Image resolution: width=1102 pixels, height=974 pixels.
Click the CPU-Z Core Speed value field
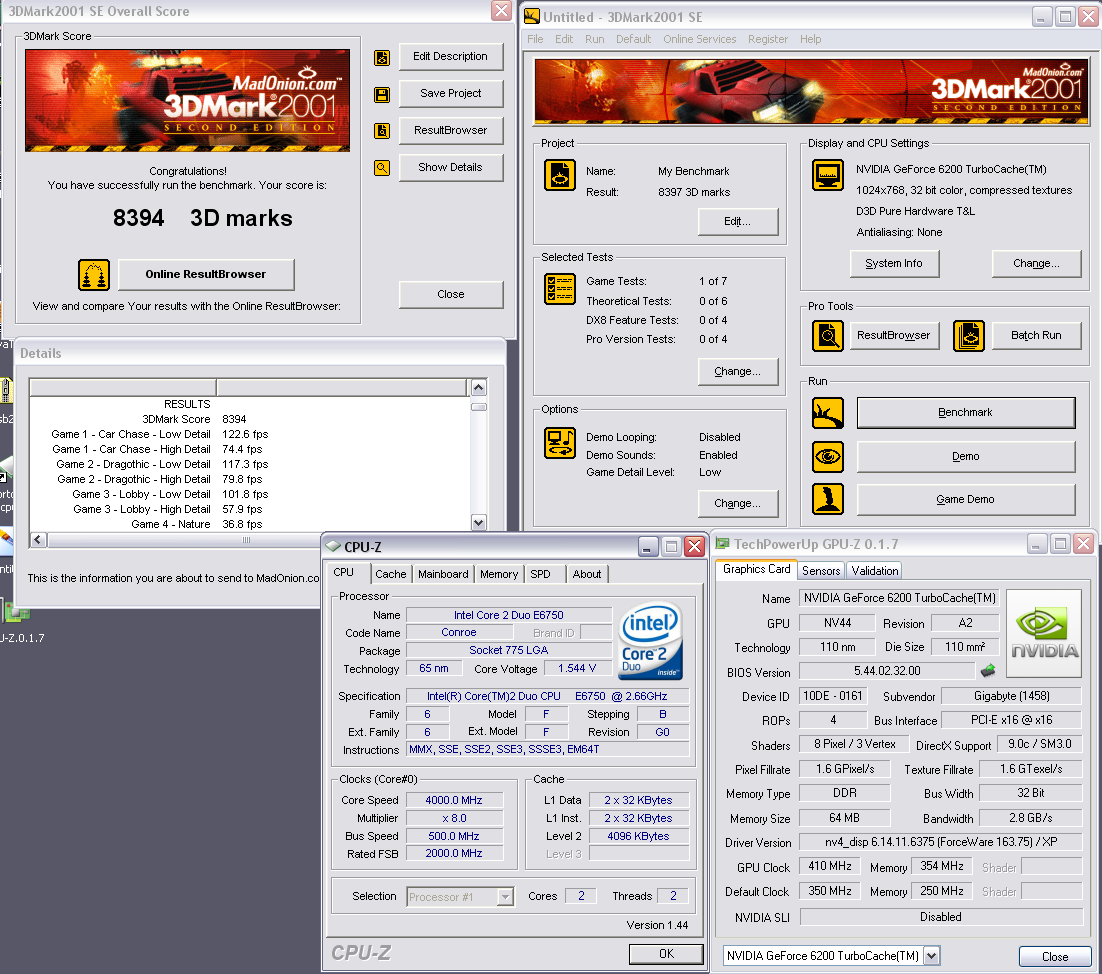454,800
